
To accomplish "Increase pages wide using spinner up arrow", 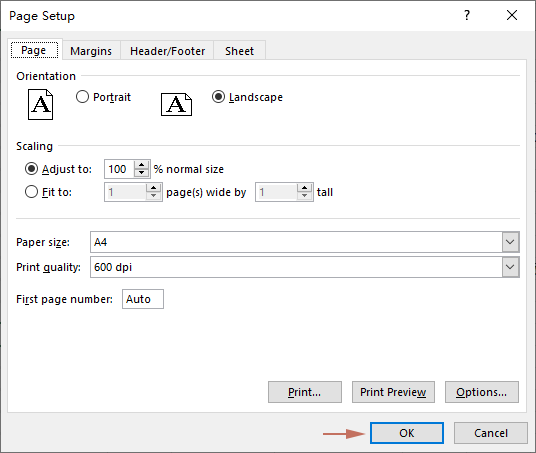I will point(154,188).
